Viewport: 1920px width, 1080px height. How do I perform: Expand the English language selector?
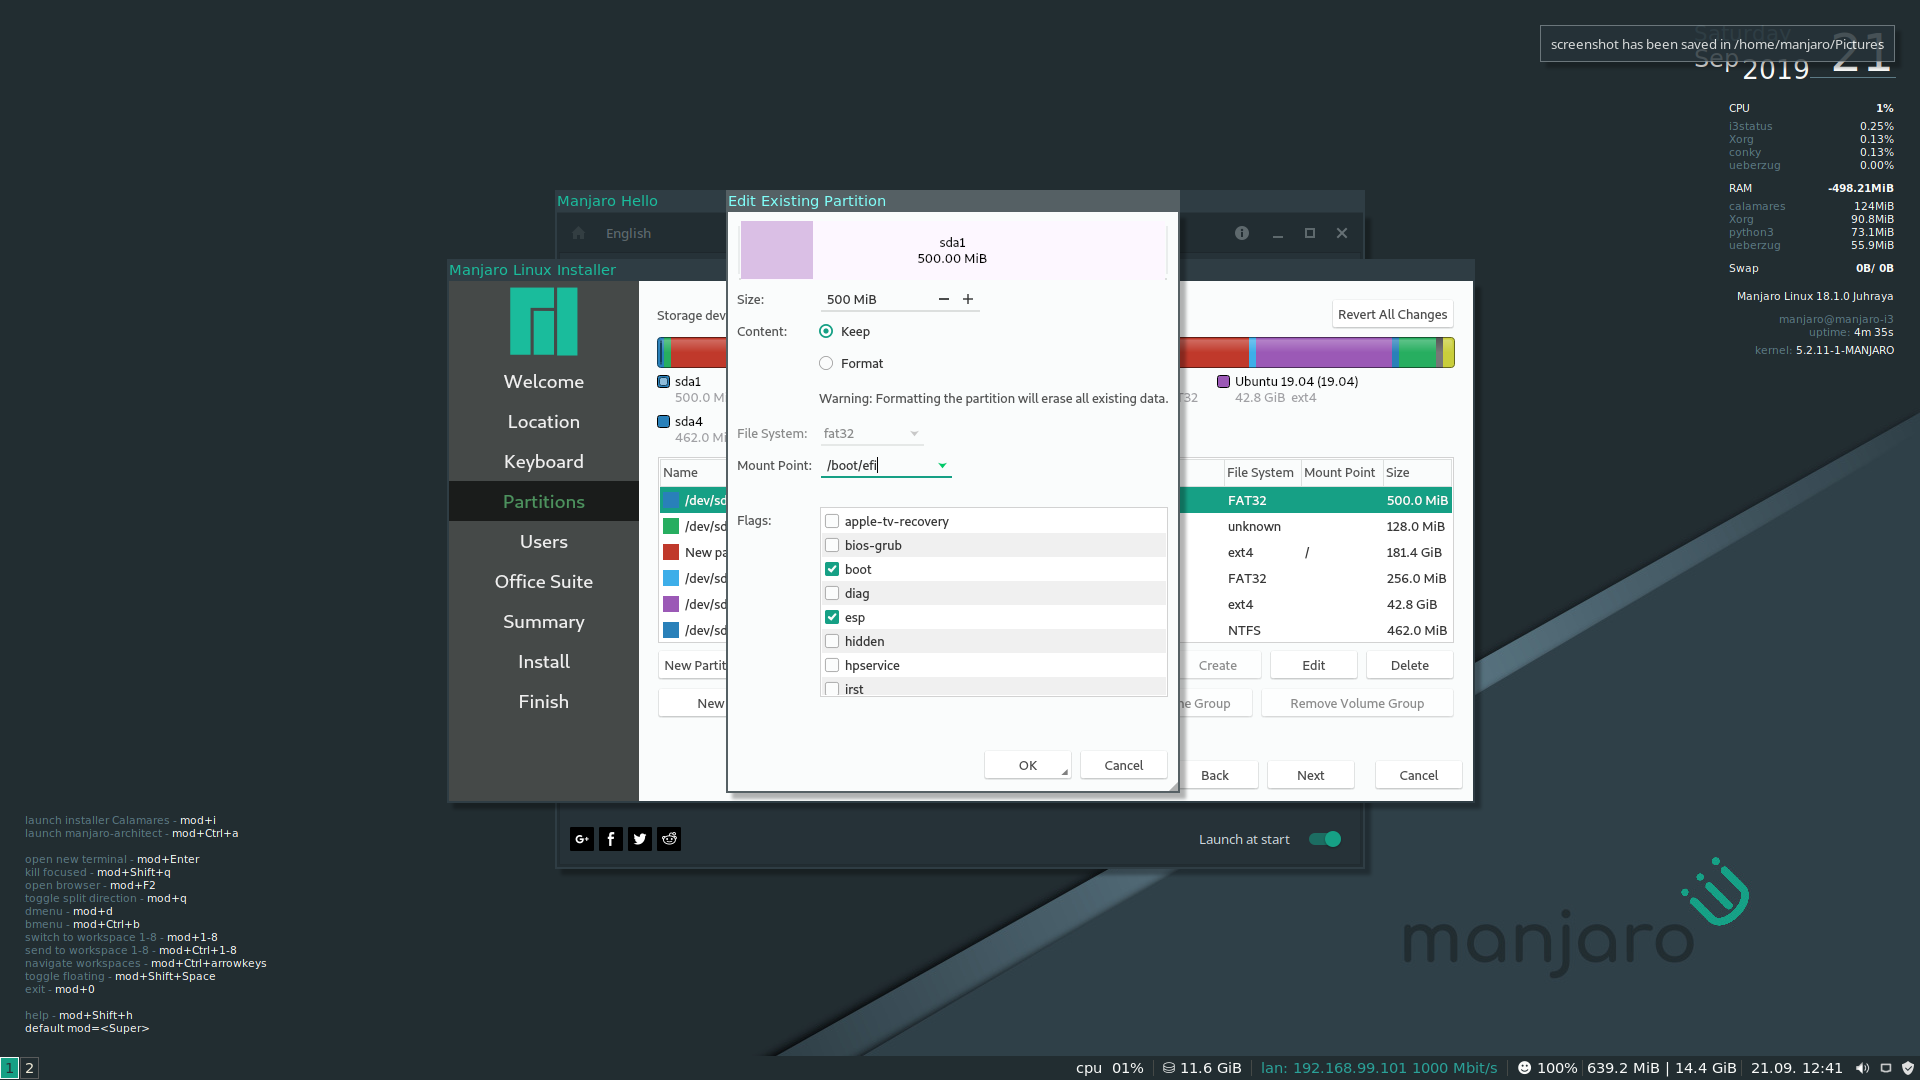click(x=627, y=233)
